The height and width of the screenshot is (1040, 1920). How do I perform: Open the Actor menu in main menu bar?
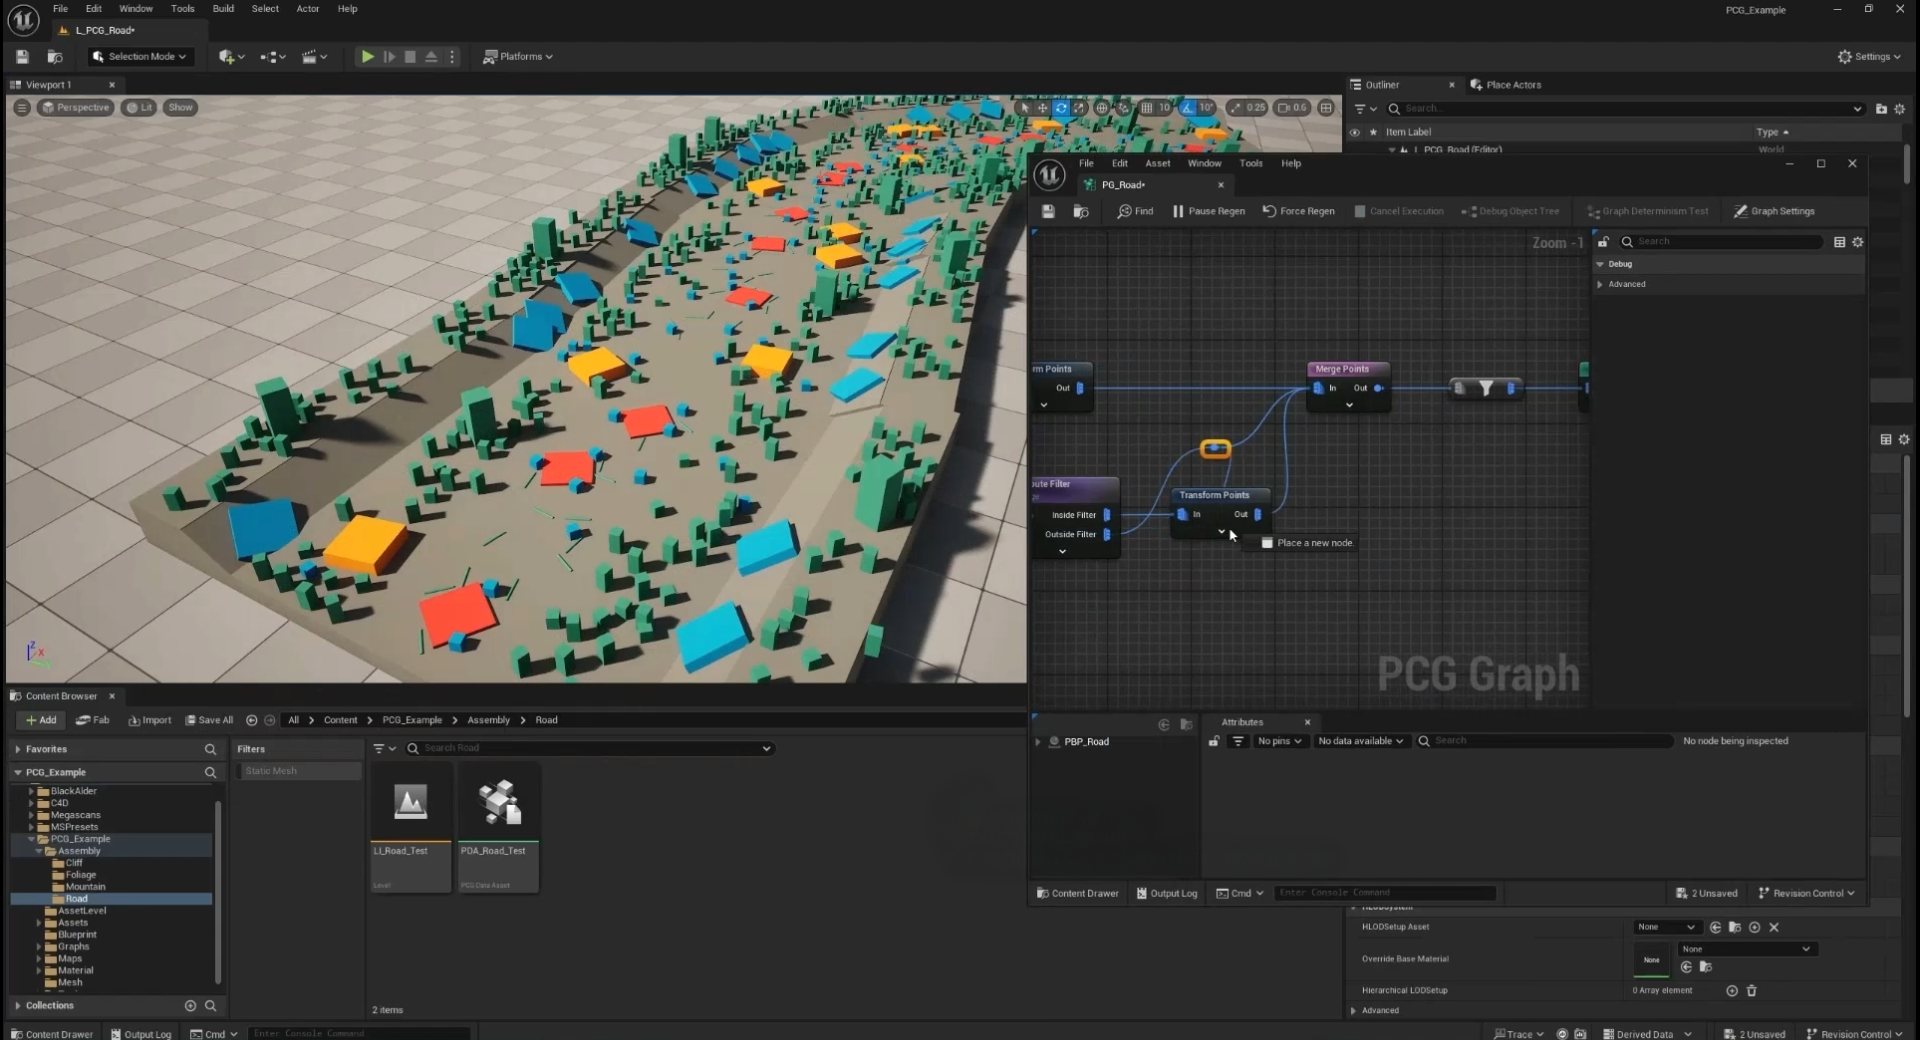point(308,9)
